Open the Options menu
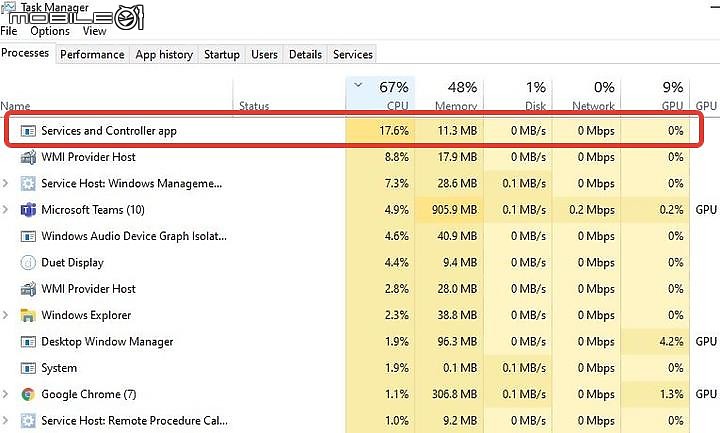The image size is (720, 433). (50, 31)
